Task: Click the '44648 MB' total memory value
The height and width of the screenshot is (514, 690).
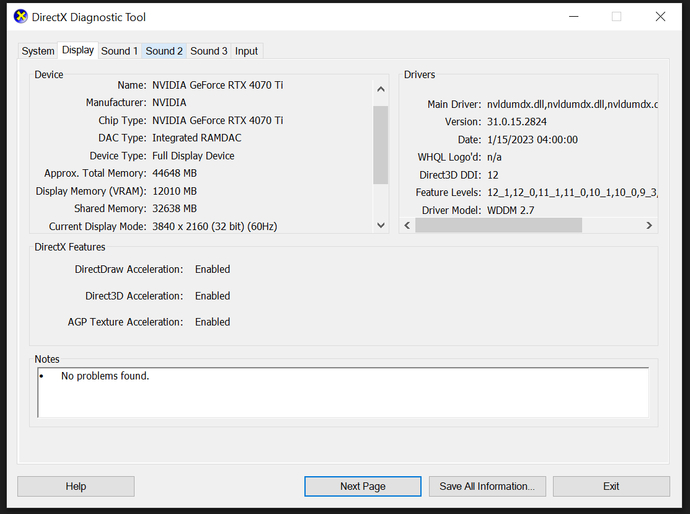Action: [x=174, y=173]
